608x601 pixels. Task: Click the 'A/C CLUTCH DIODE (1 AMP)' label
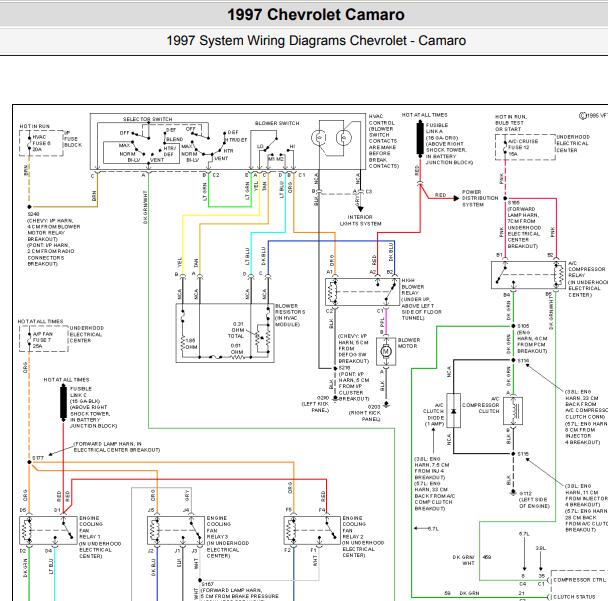(x=433, y=414)
